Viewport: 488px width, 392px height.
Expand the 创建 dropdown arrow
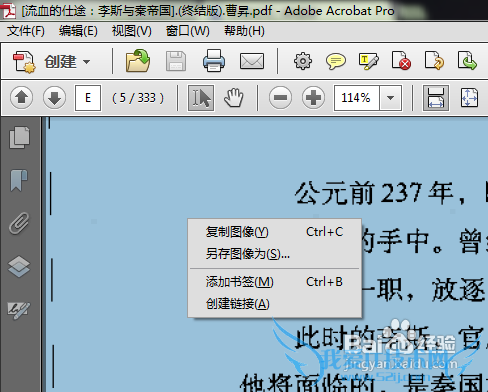pos(87,62)
